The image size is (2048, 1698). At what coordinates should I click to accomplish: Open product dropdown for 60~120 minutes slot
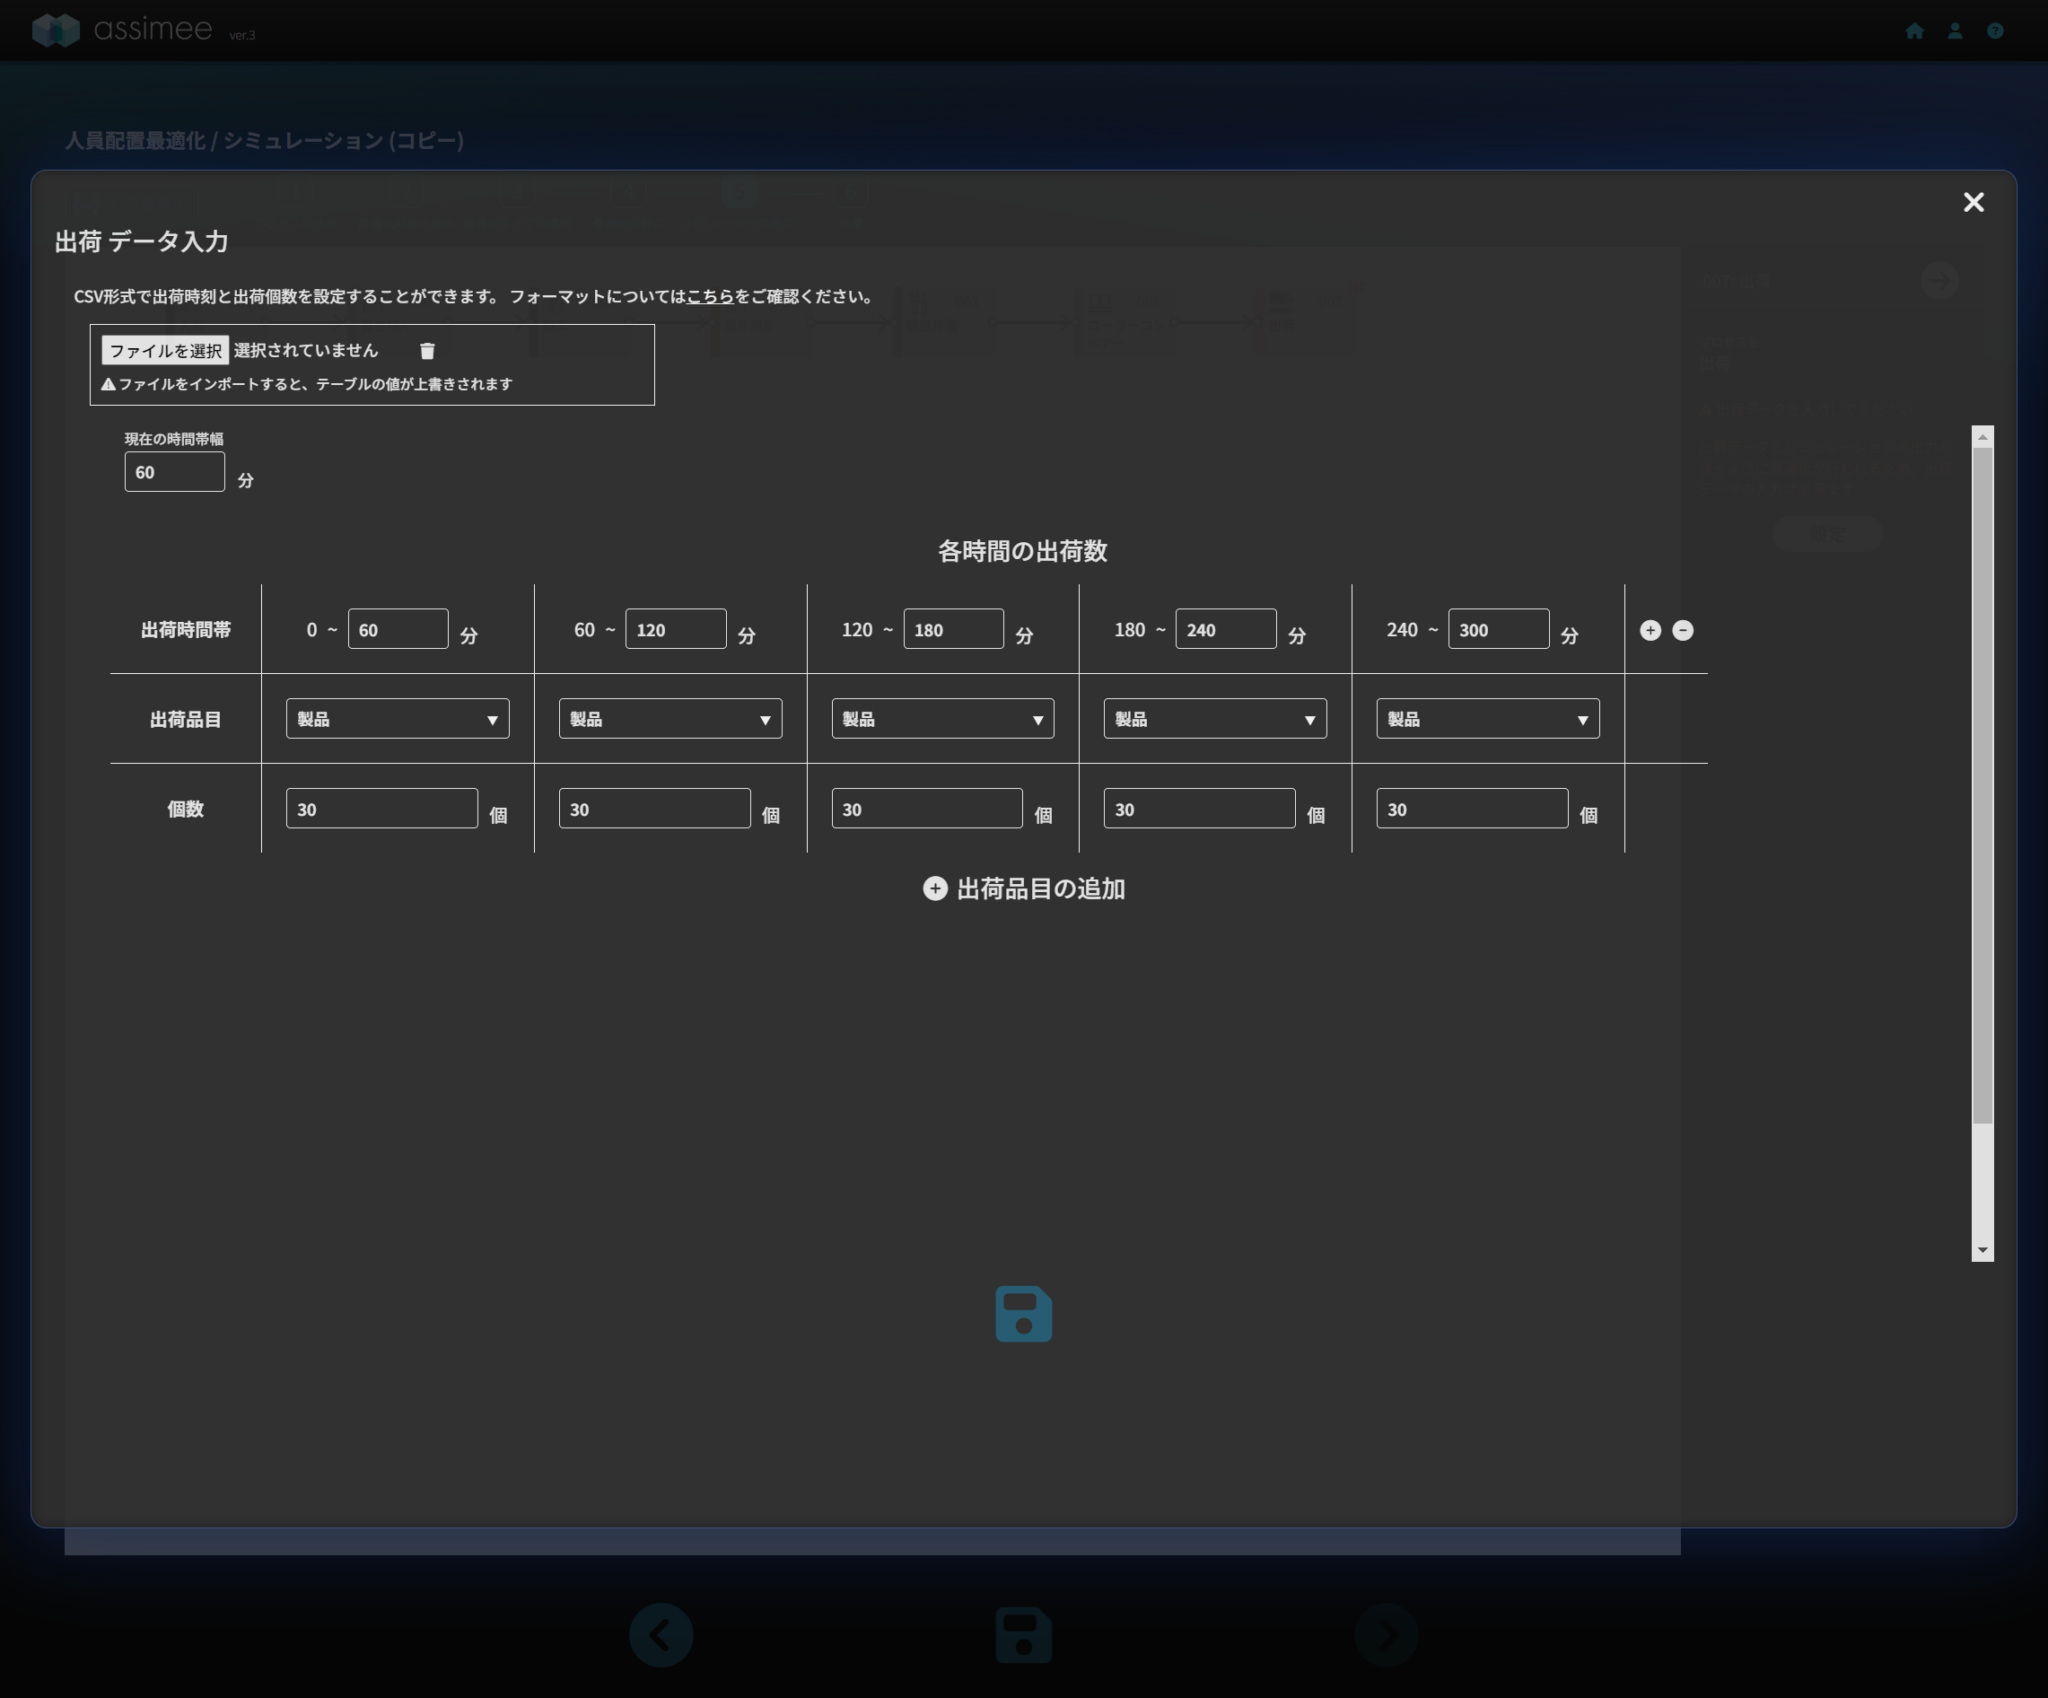(670, 719)
